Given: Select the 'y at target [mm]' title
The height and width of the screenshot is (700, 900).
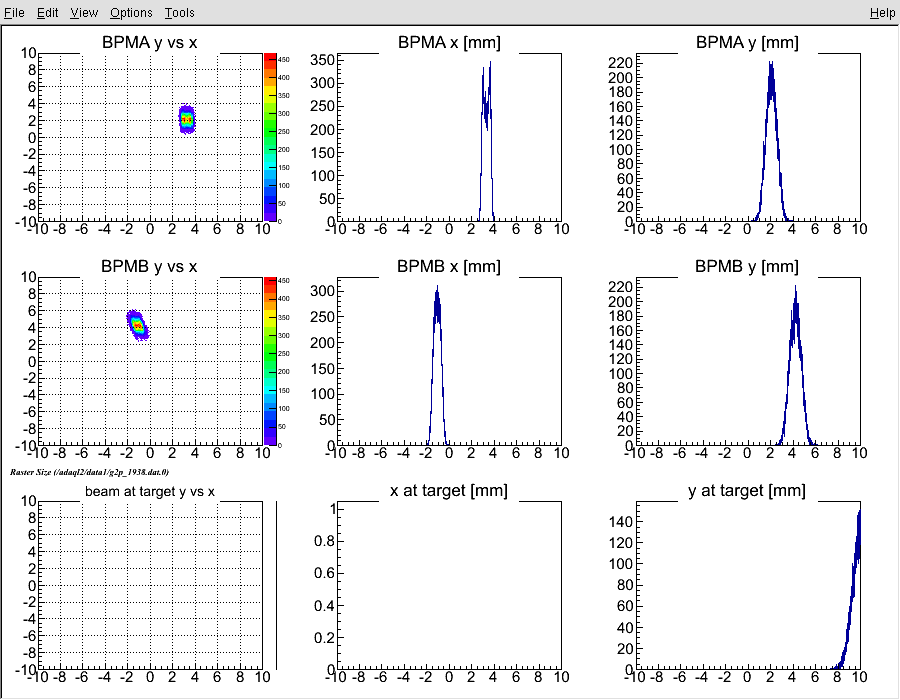Looking at the screenshot, I should coord(747,491).
